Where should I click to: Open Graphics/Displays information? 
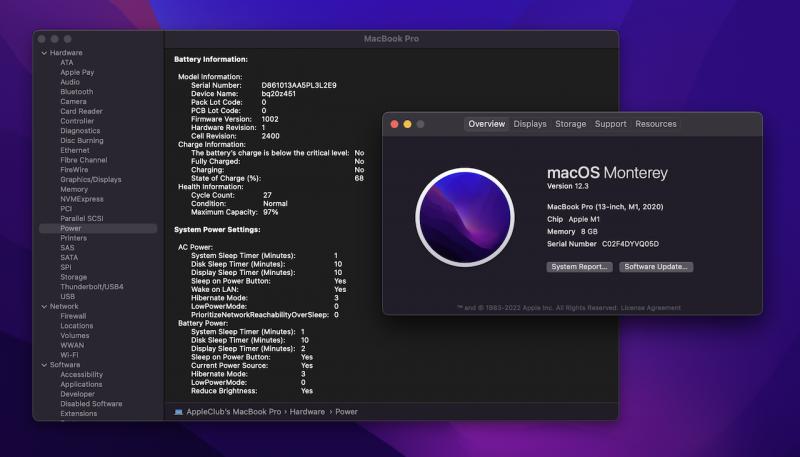pyautogui.click(x=91, y=180)
